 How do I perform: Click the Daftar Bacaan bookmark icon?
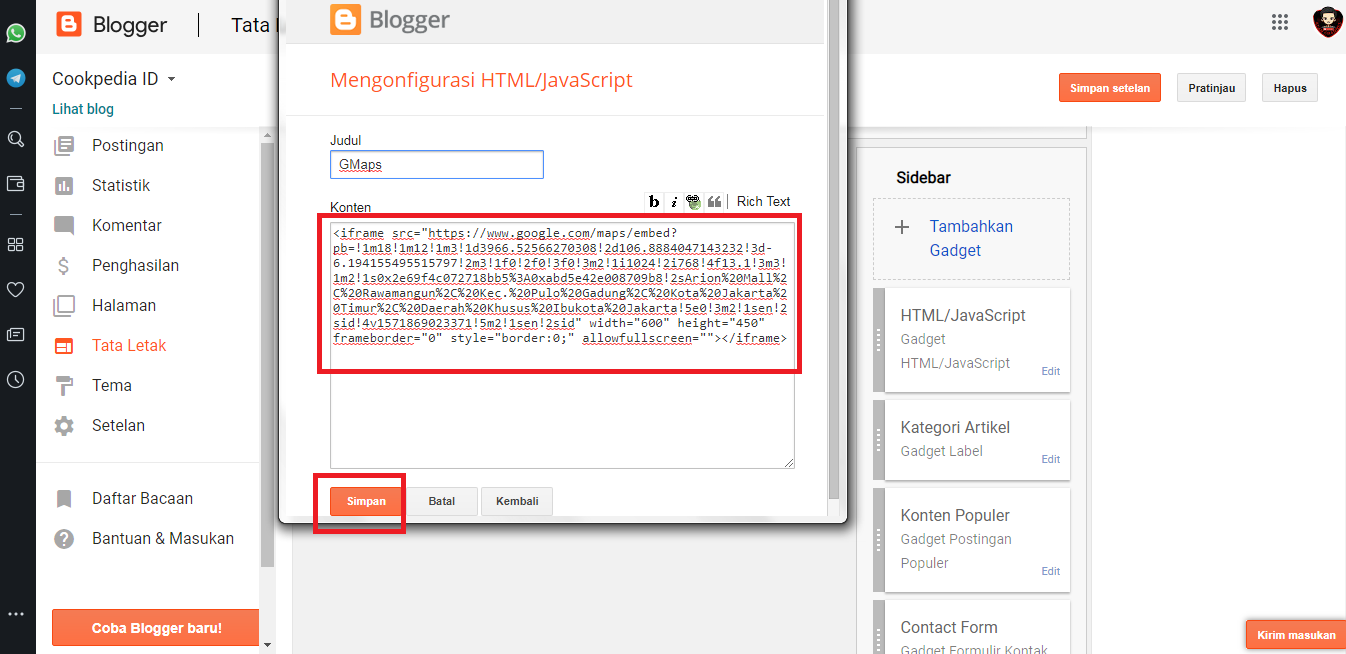[x=64, y=498]
